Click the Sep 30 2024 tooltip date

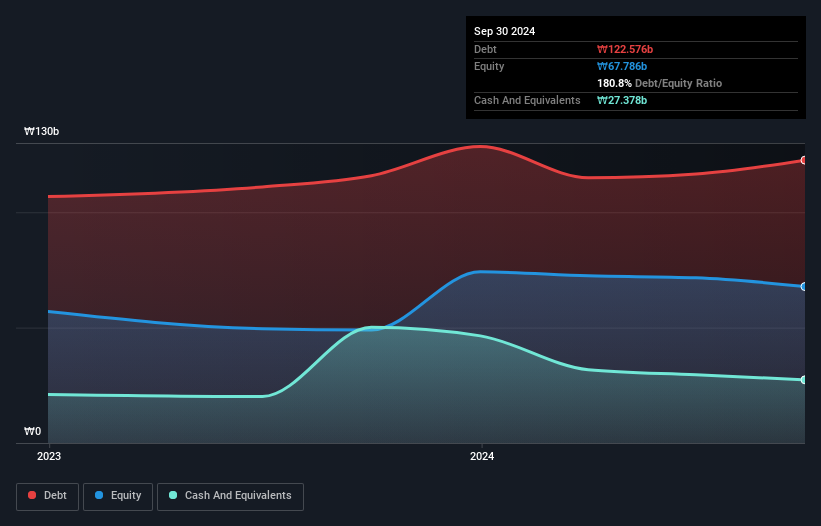point(504,31)
